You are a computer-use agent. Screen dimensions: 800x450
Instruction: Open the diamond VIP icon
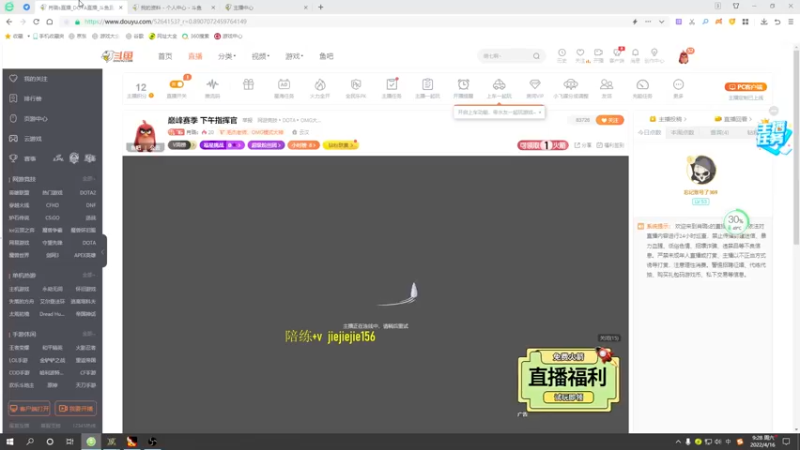point(535,84)
